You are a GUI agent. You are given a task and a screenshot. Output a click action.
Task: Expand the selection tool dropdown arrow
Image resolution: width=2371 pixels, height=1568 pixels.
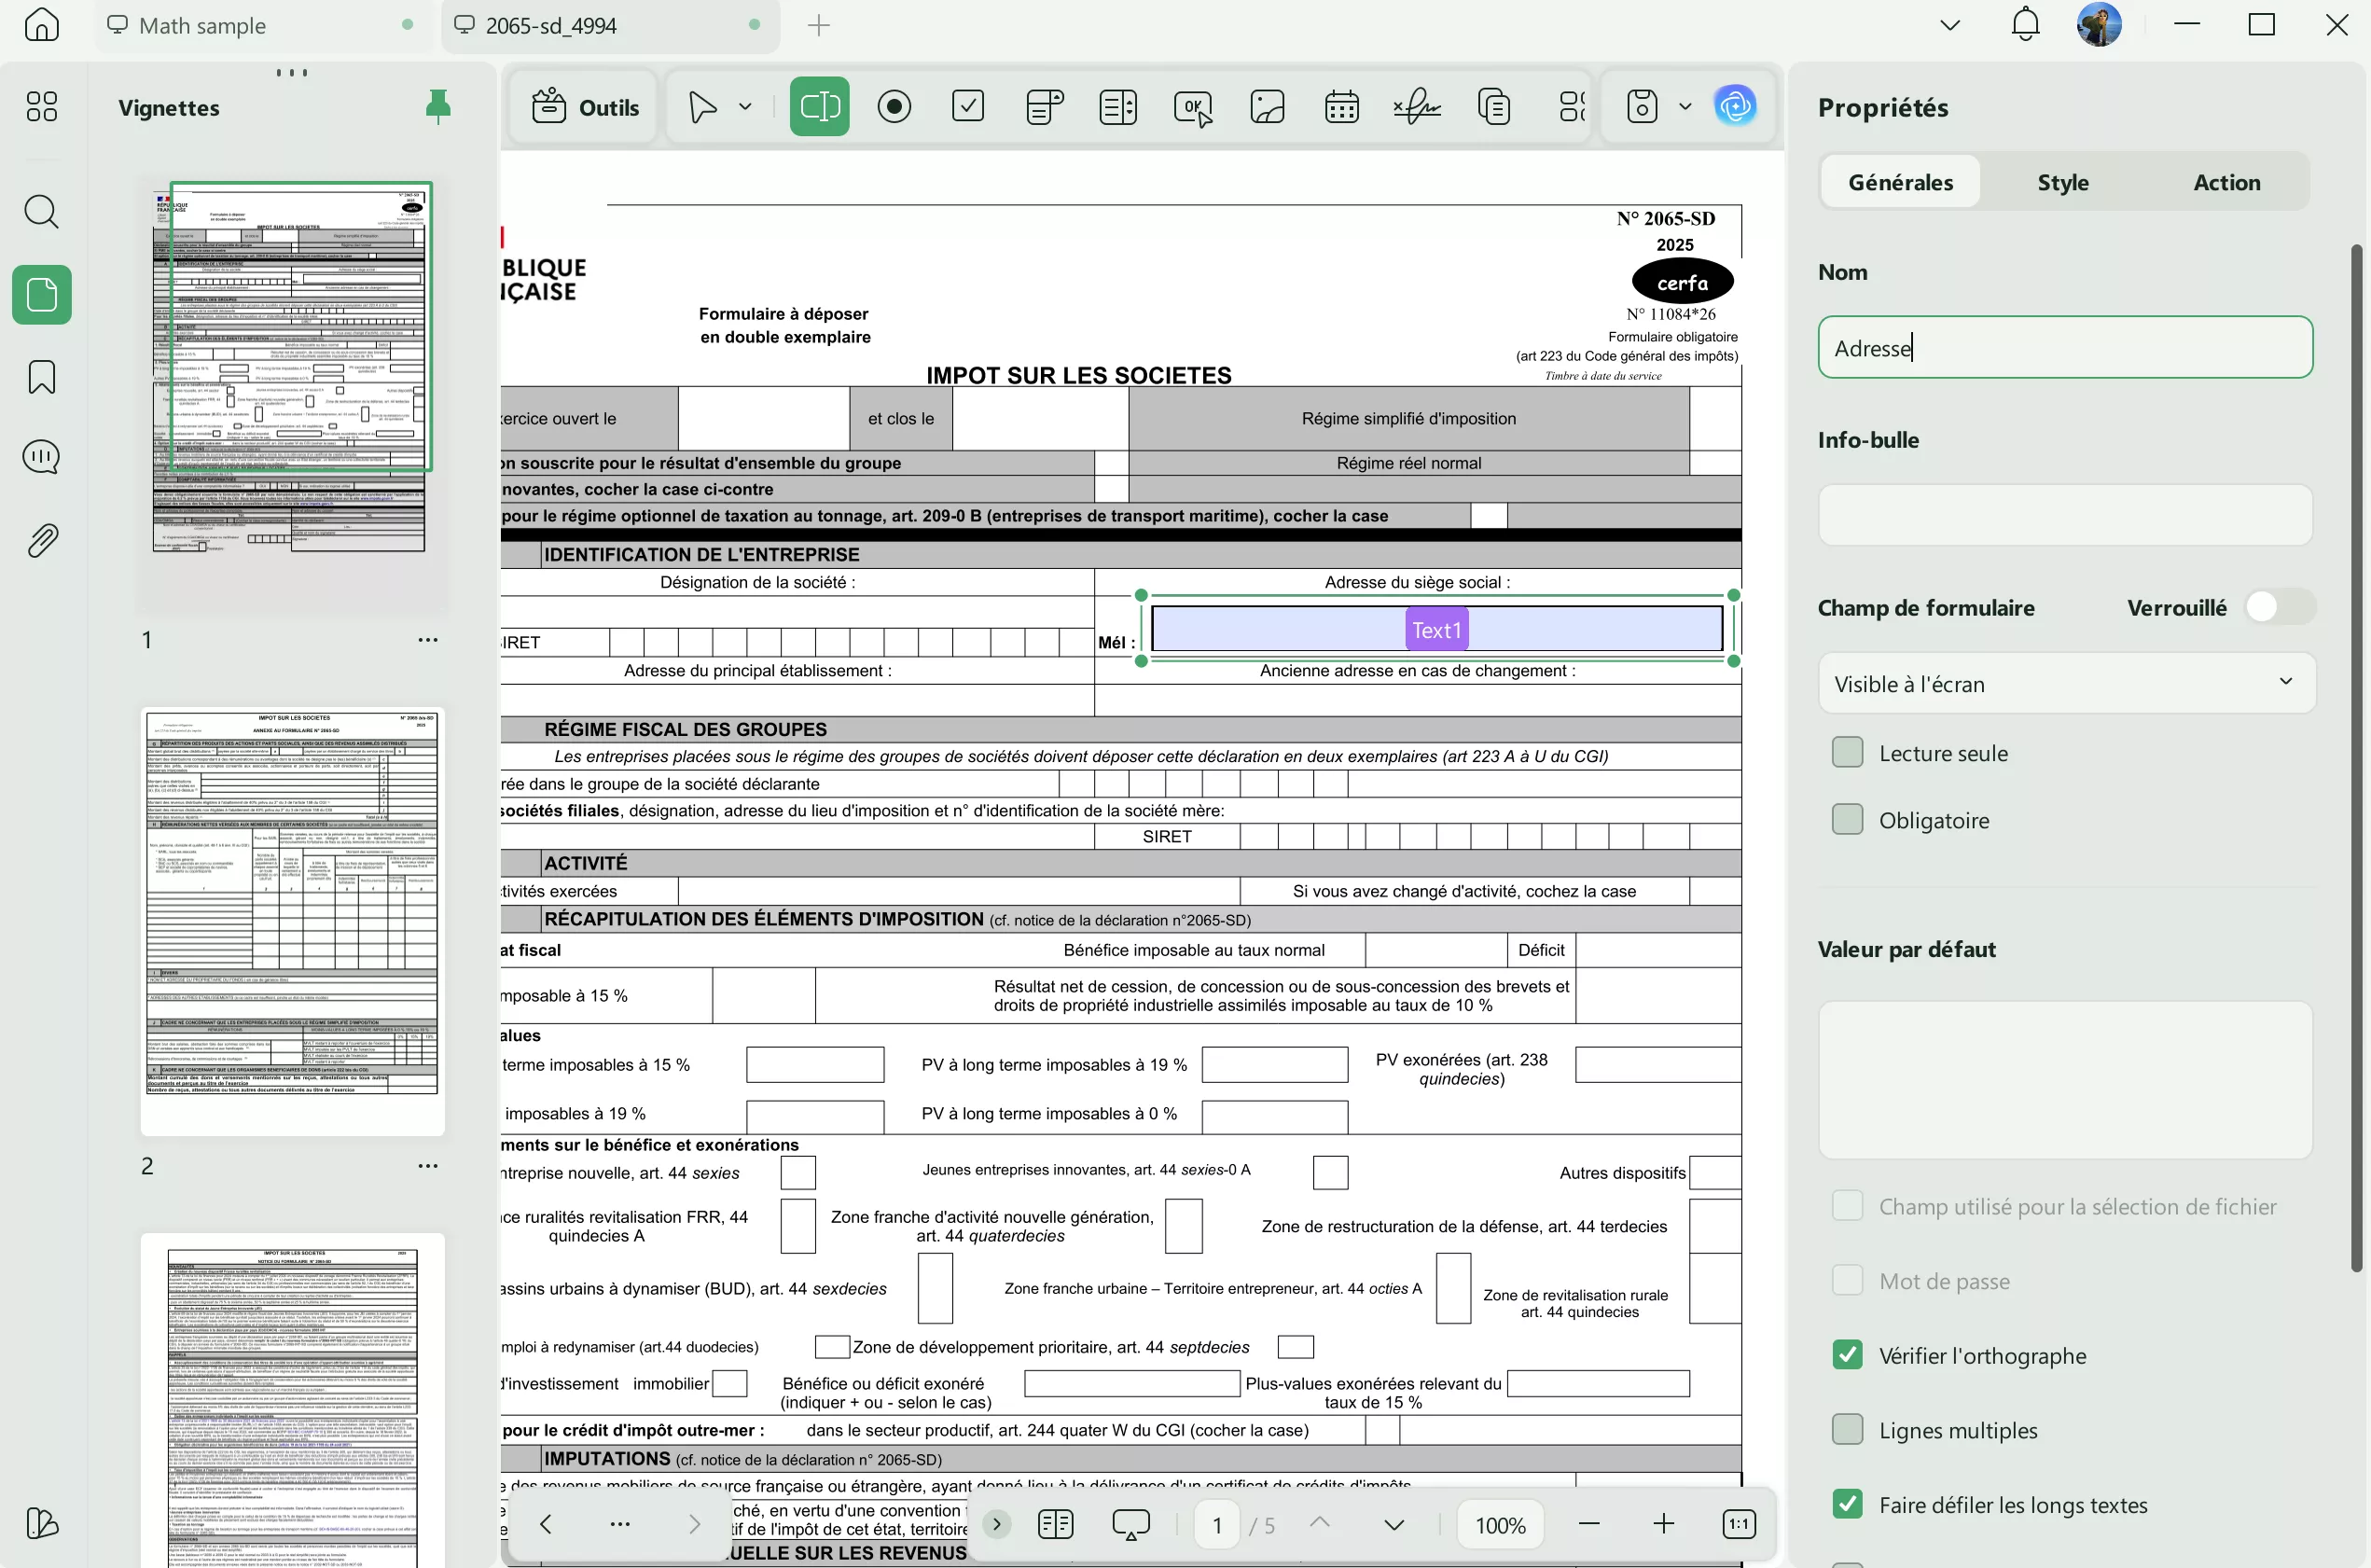pos(743,106)
